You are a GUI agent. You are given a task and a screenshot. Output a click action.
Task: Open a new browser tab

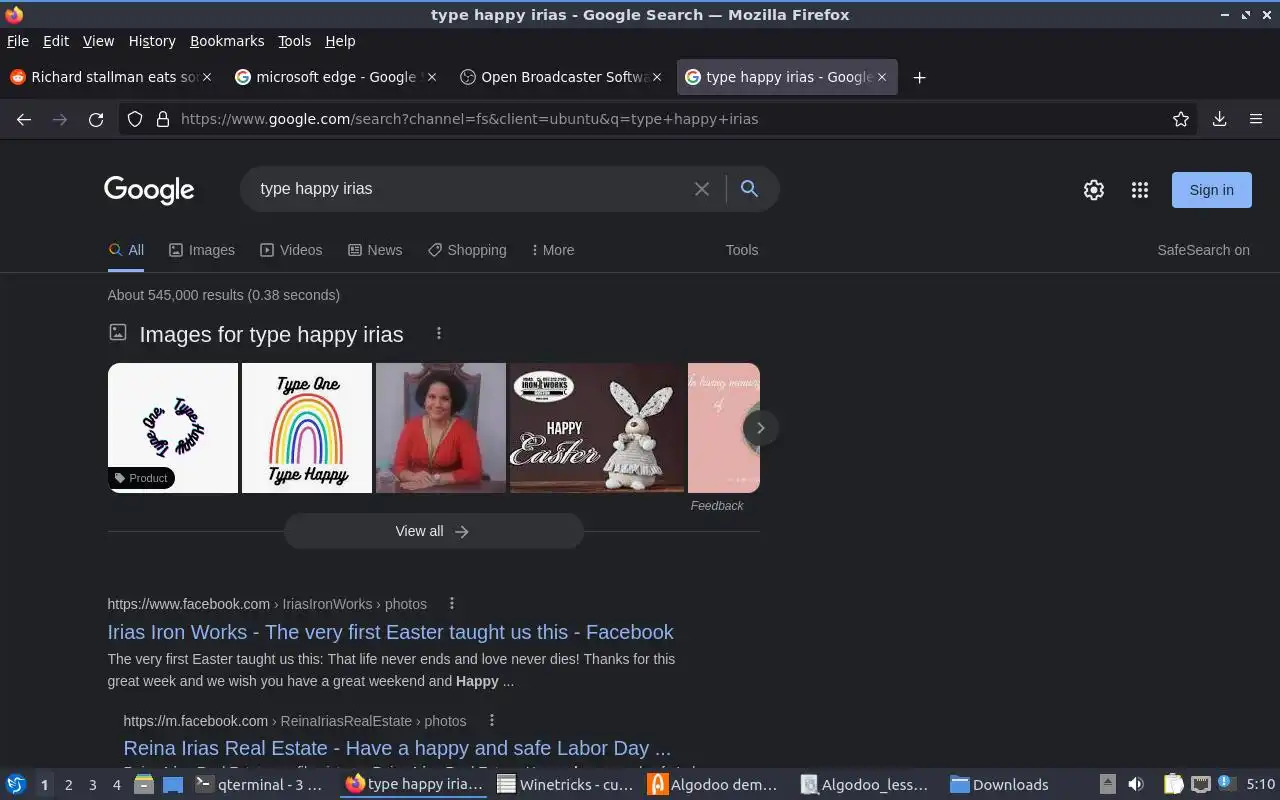pos(919,77)
